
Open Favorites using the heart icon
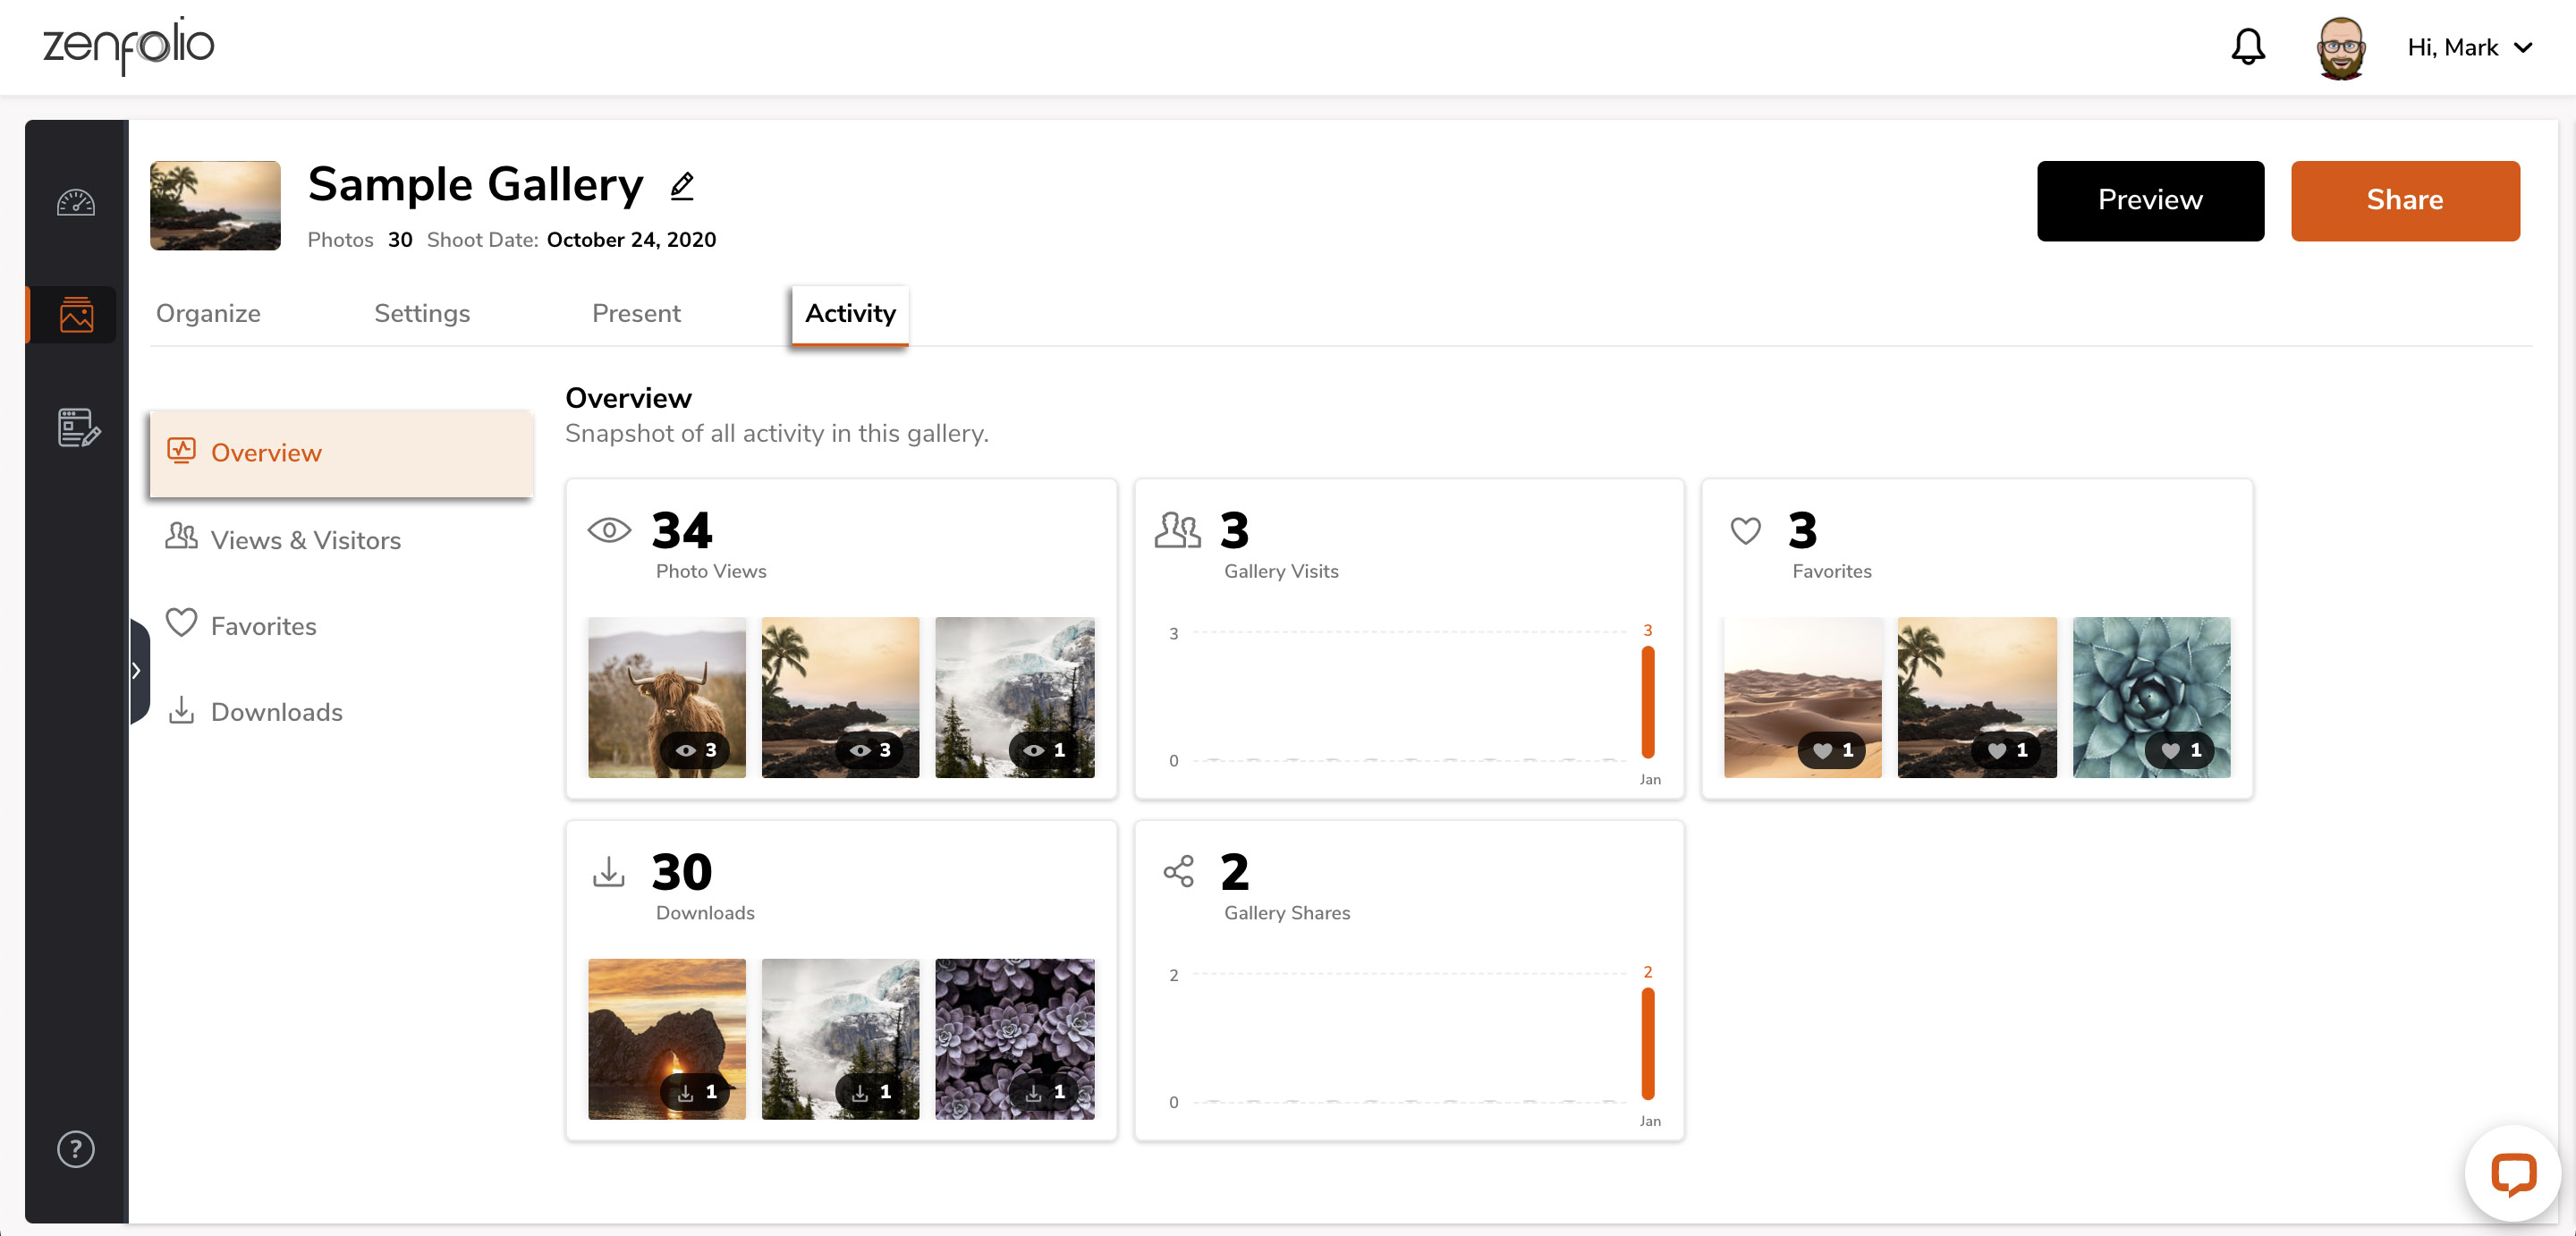coord(263,626)
